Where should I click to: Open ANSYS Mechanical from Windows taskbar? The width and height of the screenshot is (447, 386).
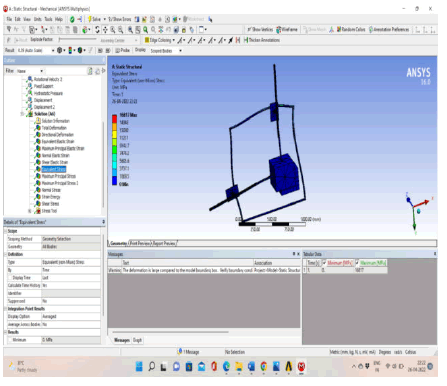301,367
